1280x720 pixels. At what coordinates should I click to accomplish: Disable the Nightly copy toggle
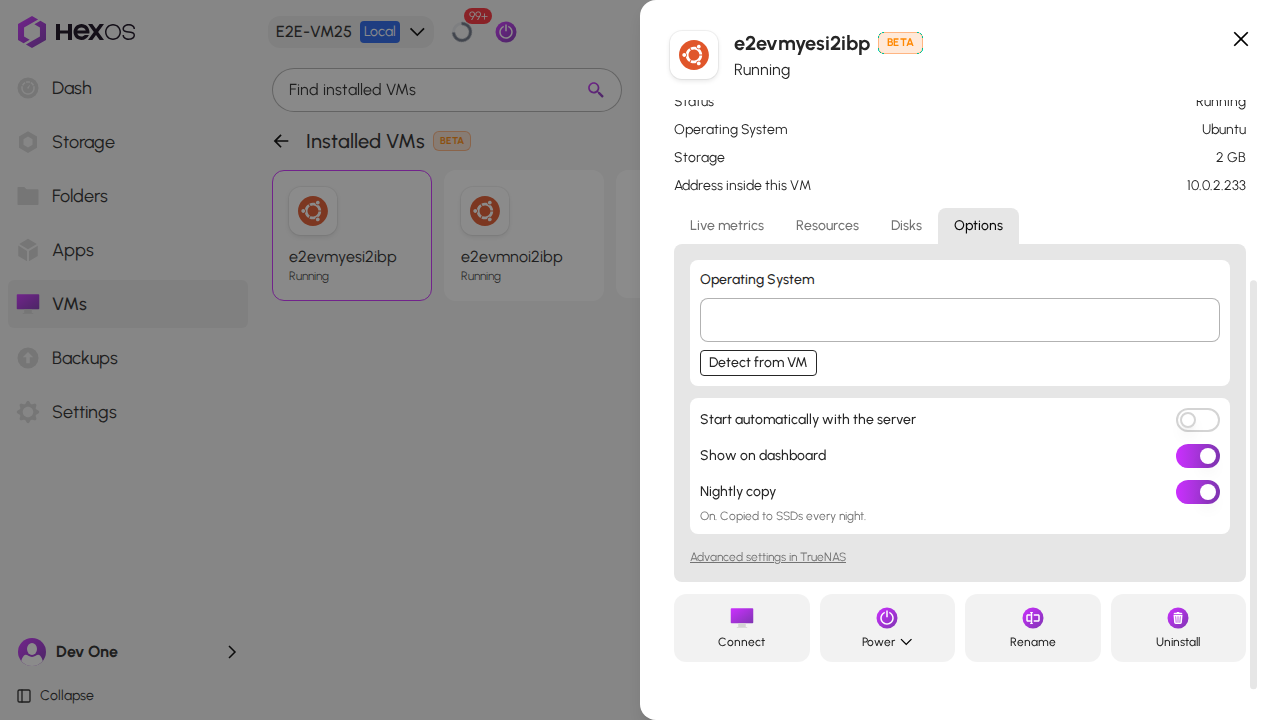click(x=1198, y=492)
